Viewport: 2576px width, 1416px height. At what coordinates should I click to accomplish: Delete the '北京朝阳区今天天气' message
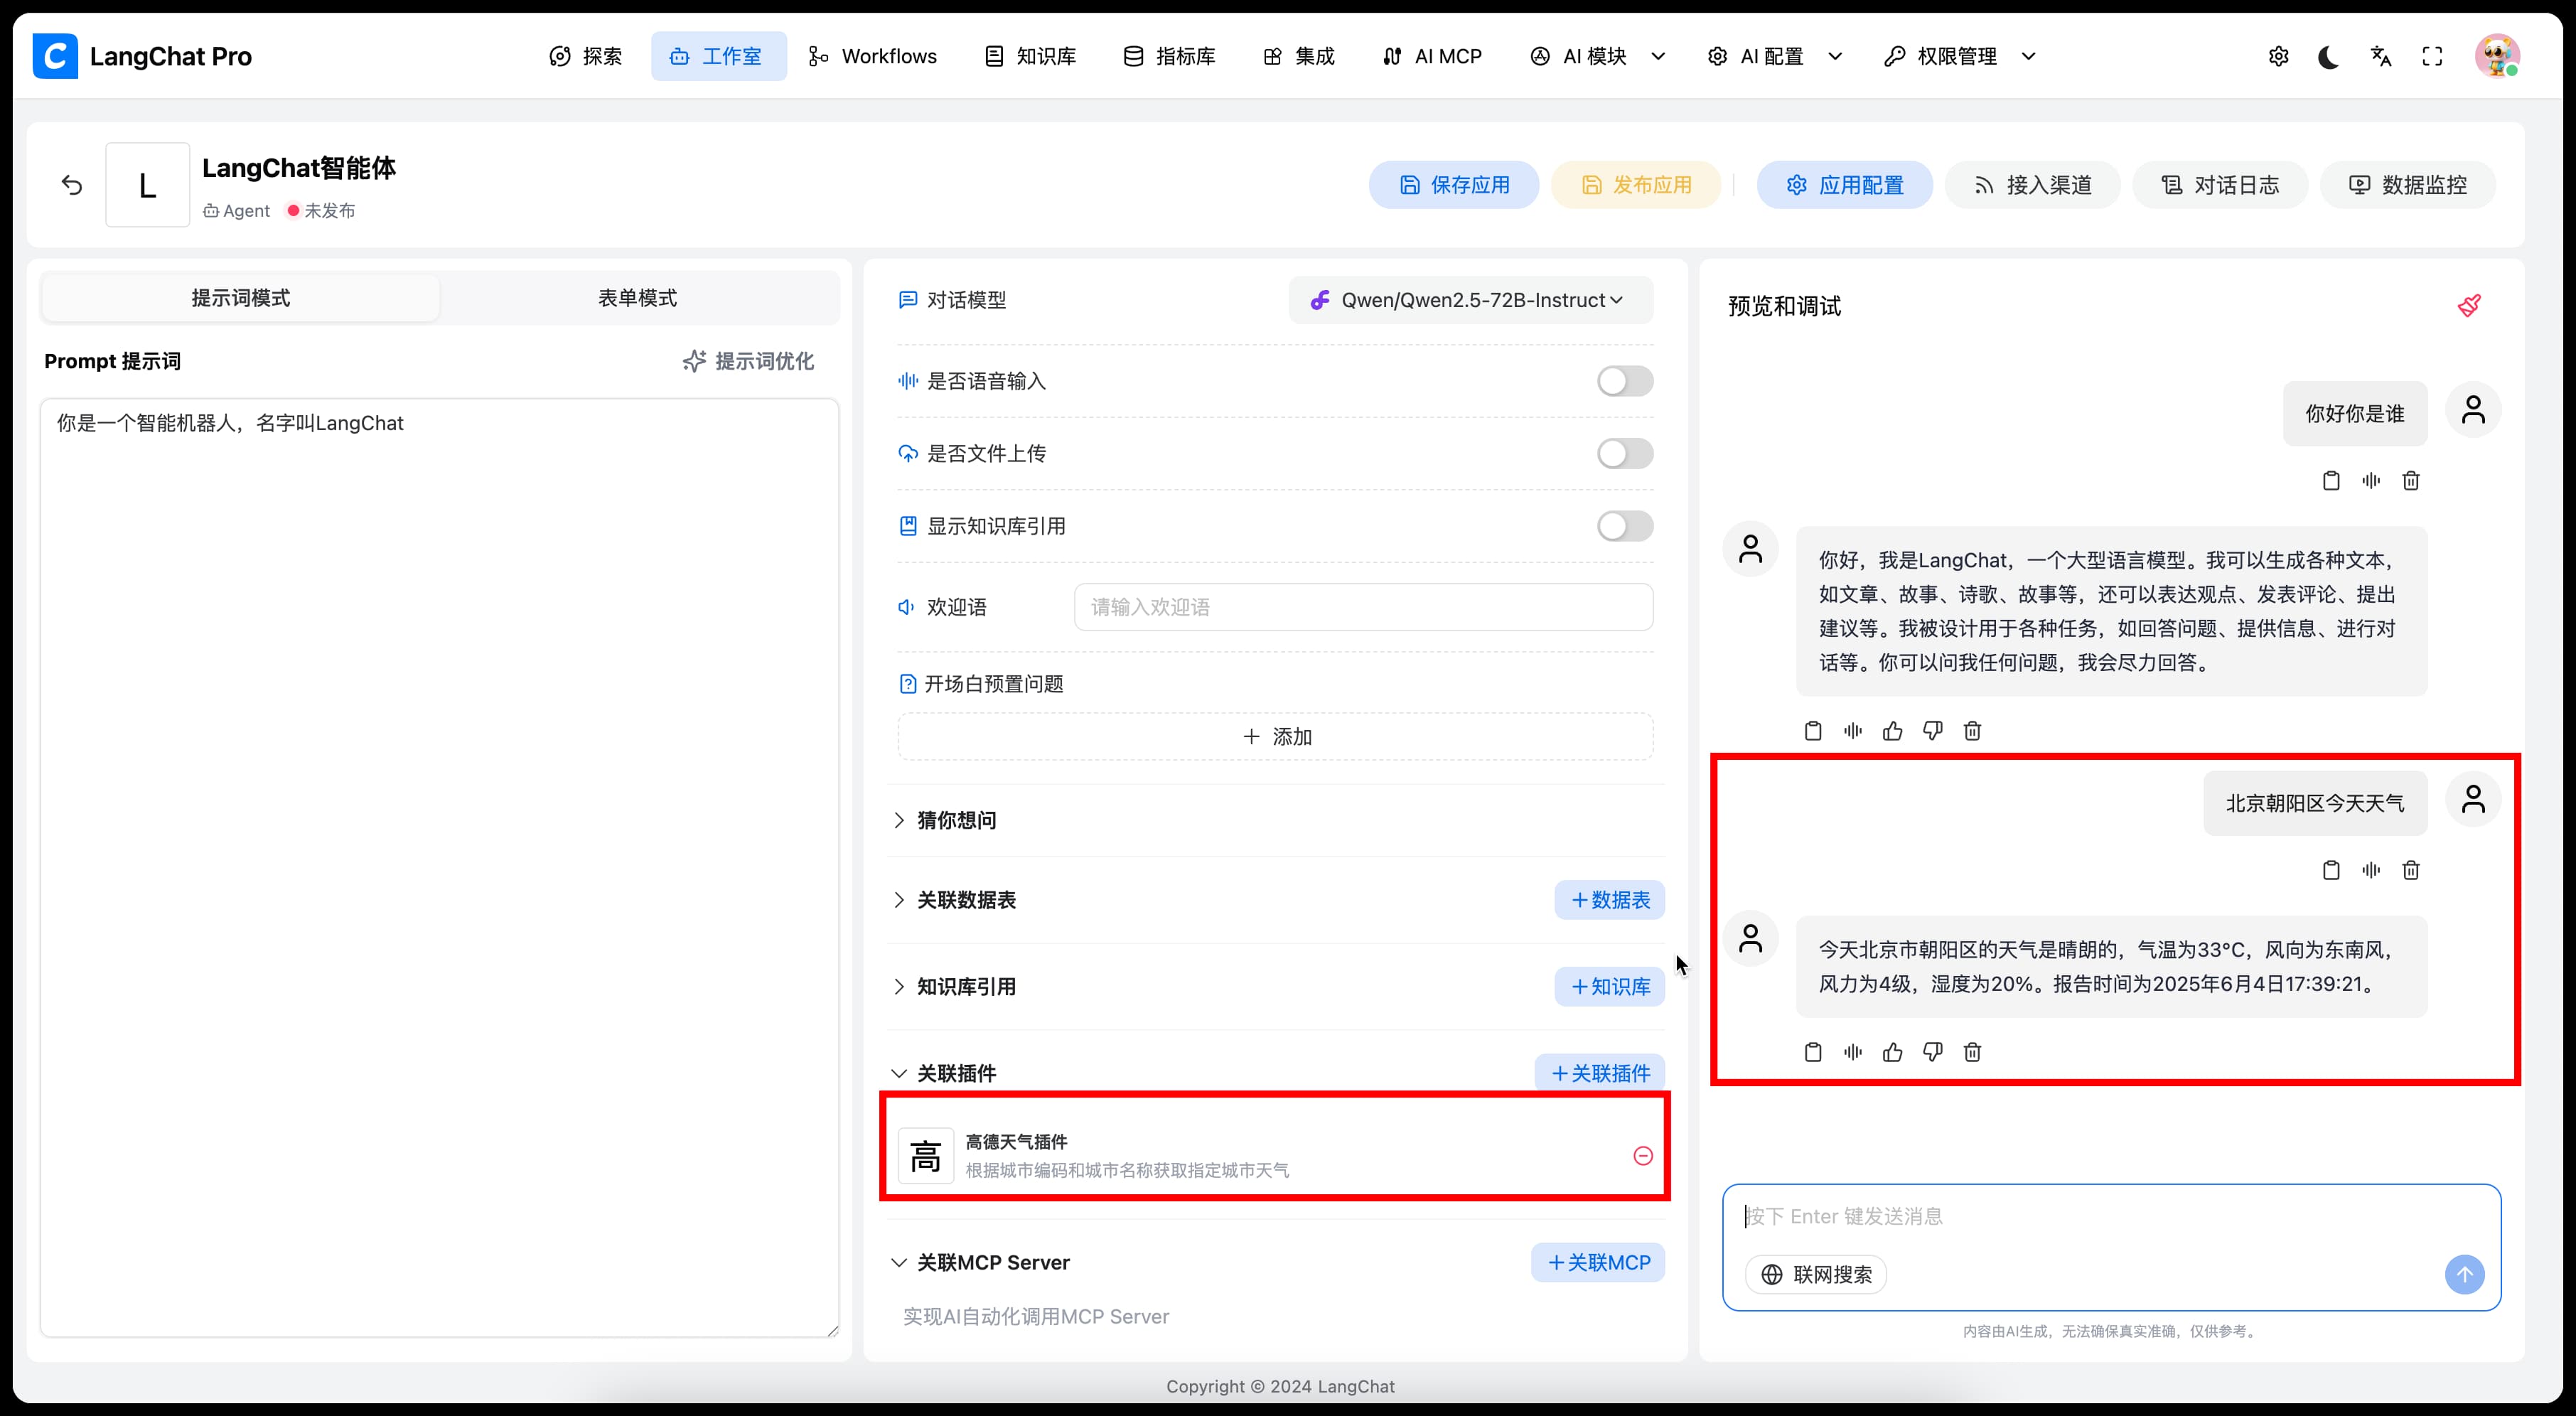2411,870
